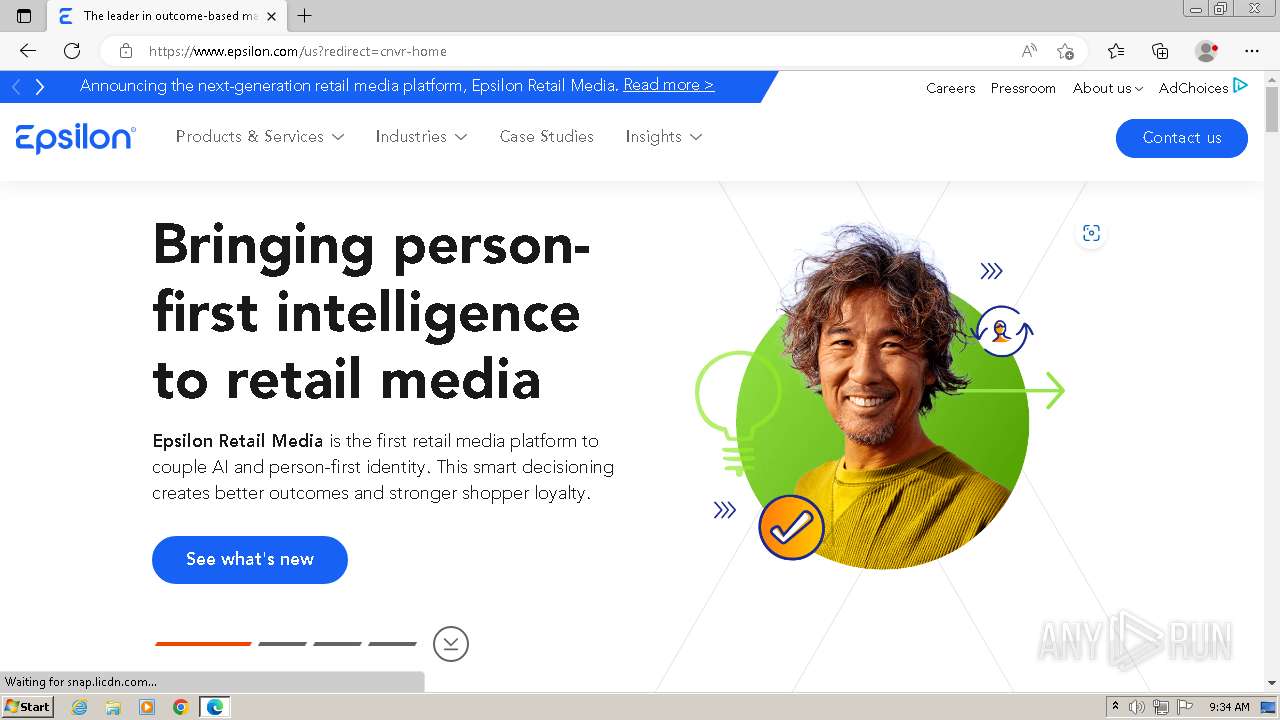1280x720 pixels.
Task: Click the browser profile avatar
Action: [1207, 51]
